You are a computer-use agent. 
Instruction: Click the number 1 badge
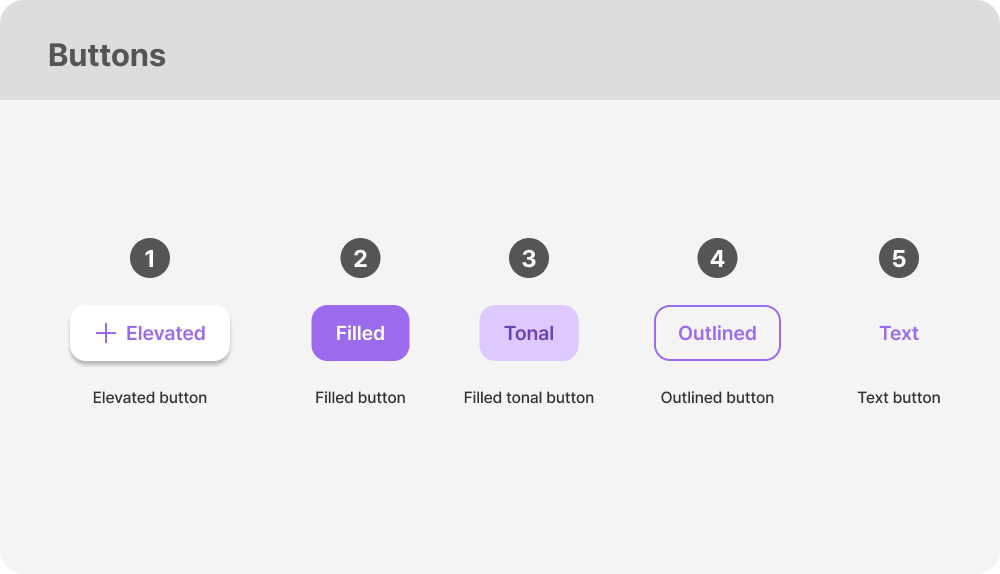[x=150, y=259]
